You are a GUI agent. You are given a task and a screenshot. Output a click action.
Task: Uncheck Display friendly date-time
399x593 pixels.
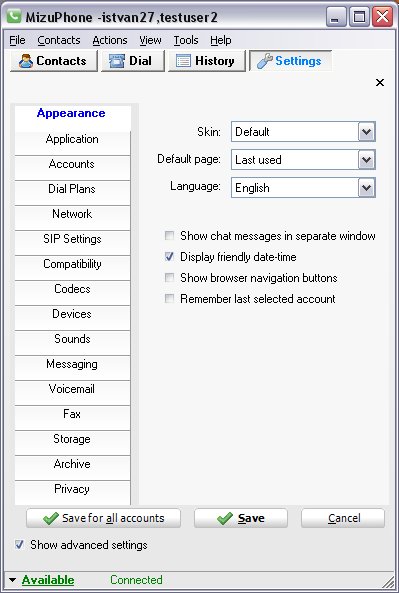pos(169,257)
